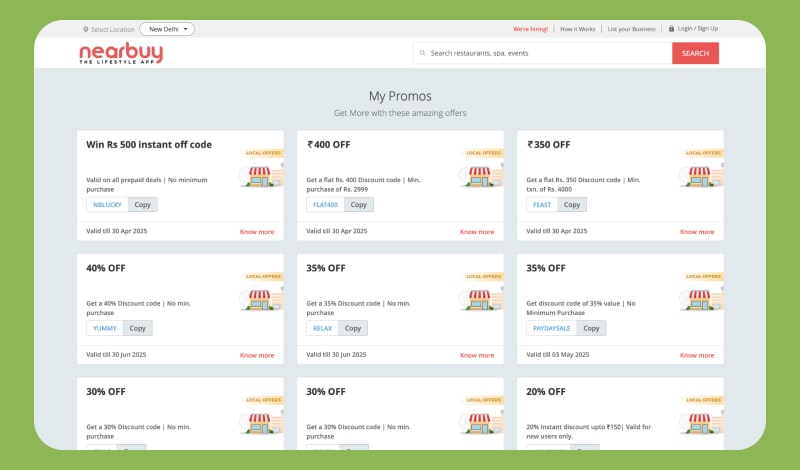
Task: Click Know more on the Win Rs 500 card
Action: (x=257, y=232)
